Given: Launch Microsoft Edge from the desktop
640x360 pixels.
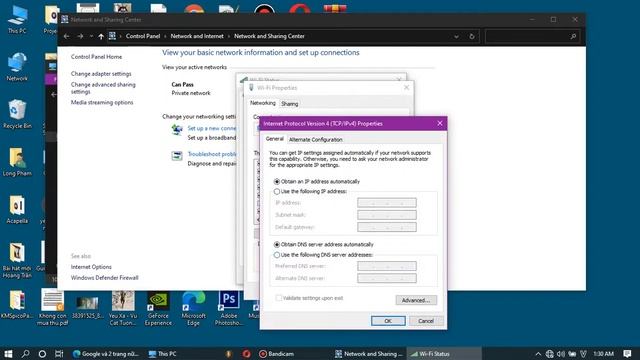Looking at the screenshot, I should [x=193, y=308].
